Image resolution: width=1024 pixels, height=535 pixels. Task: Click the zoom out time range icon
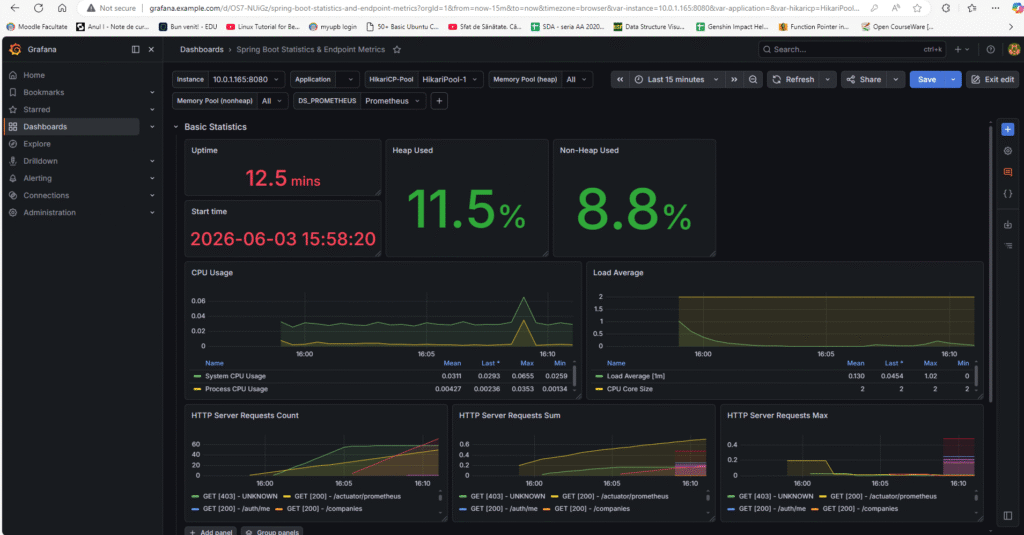point(753,80)
